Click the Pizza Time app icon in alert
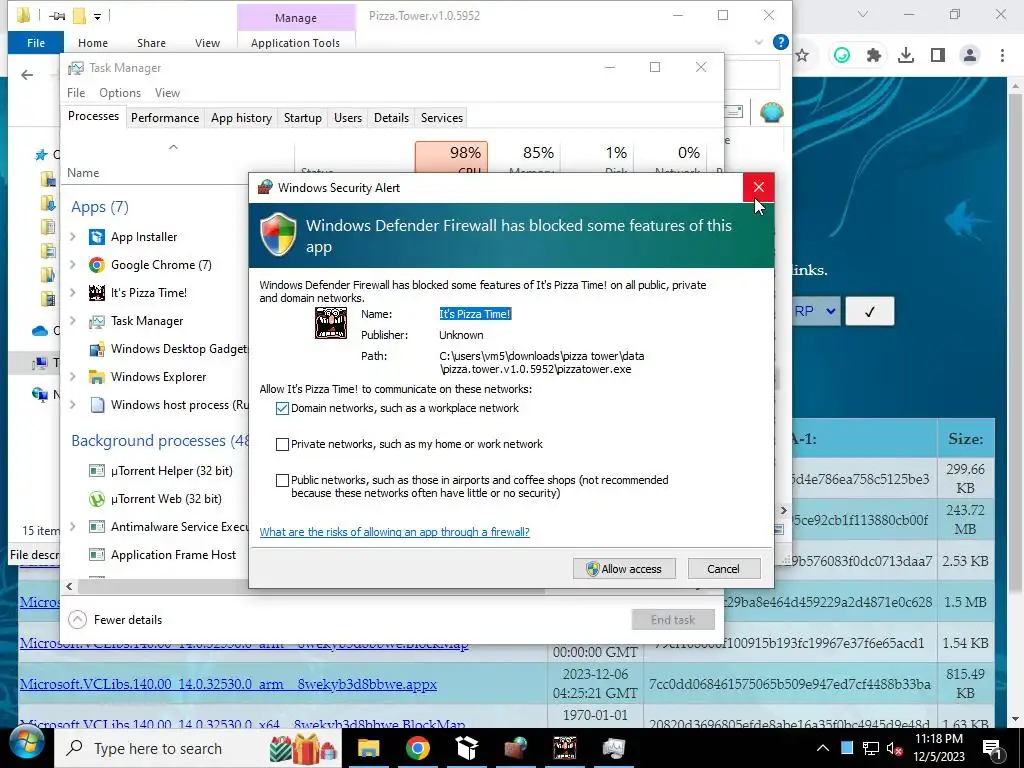1024x768 pixels. (x=331, y=323)
